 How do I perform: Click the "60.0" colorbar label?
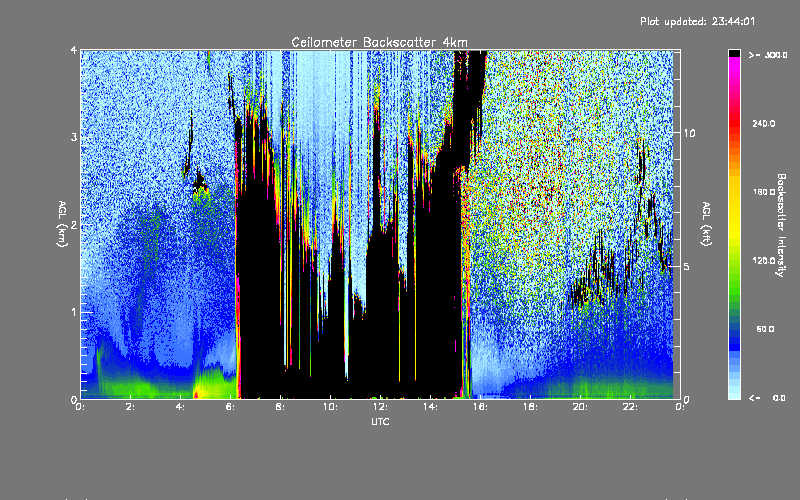(x=765, y=329)
